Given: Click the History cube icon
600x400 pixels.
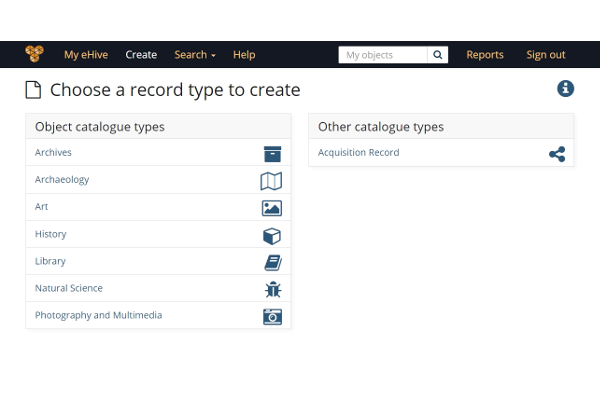Looking at the screenshot, I should tap(272, 236).
